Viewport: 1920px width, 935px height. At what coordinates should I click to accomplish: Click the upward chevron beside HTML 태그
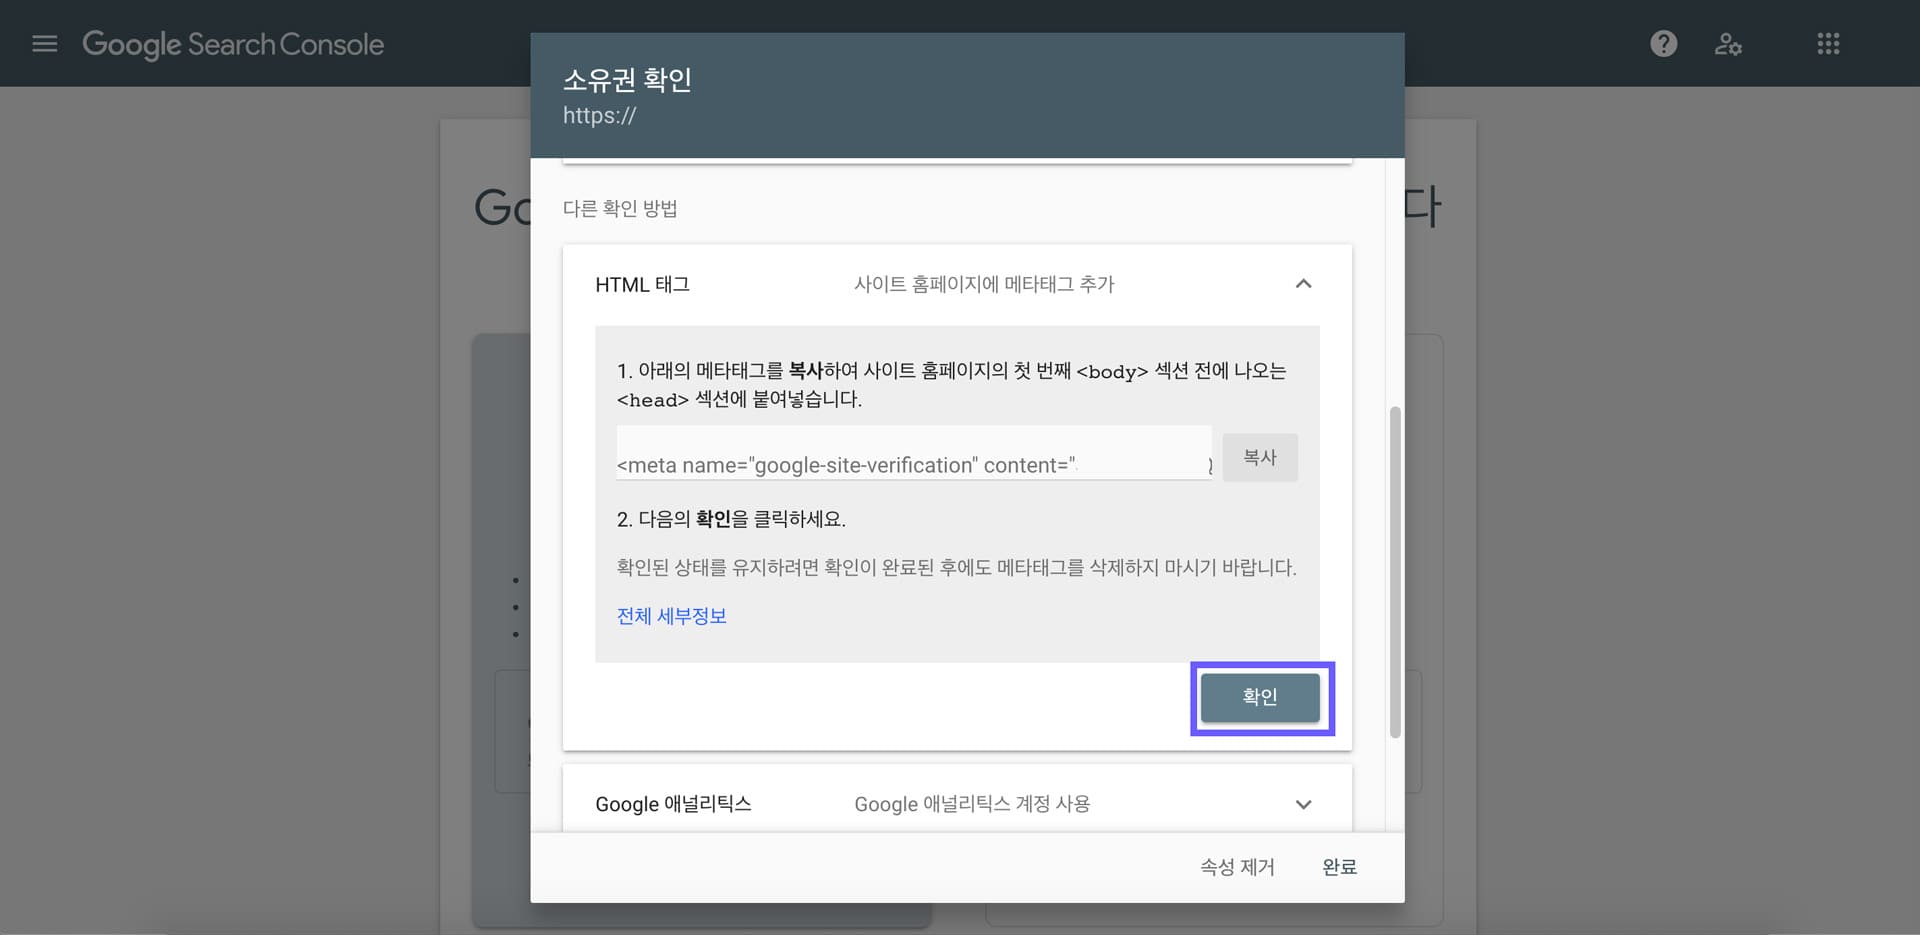pyautogui.click(x=1303, y=284)
